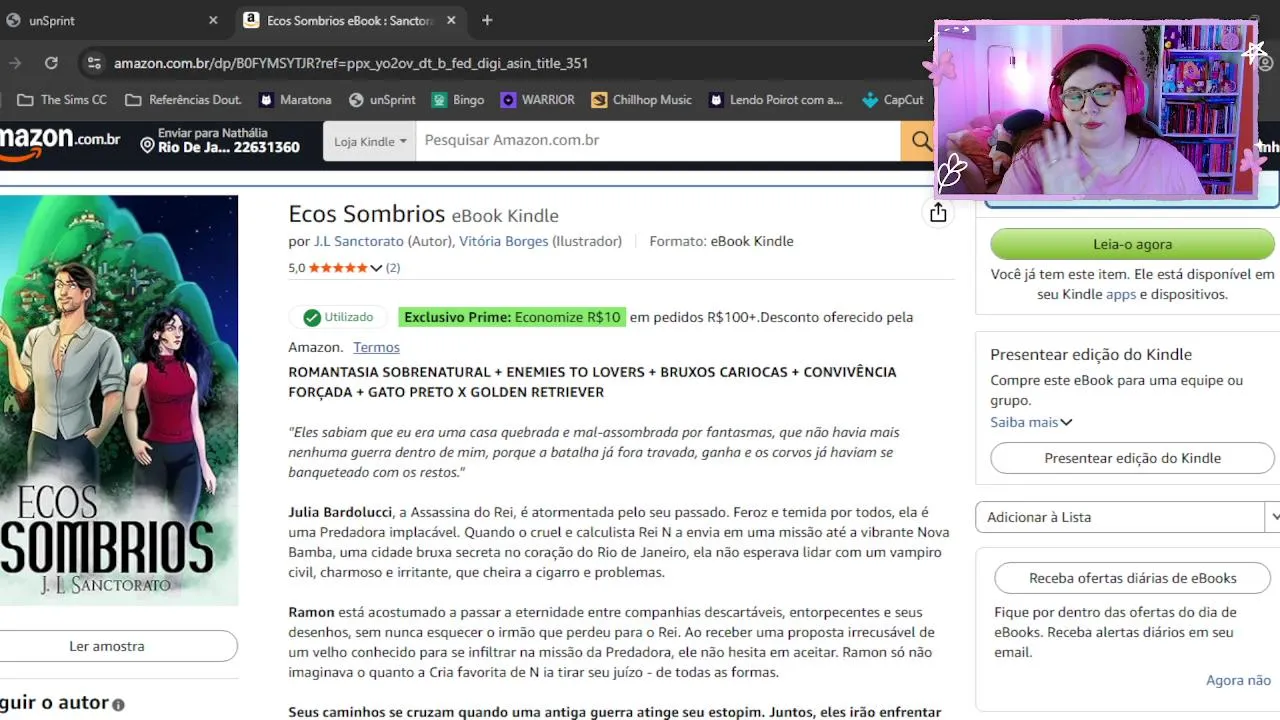Viewport: 1280px width, 720px height.
Task: Open the Chillhop Music bookmark
Action: [641, 100]
